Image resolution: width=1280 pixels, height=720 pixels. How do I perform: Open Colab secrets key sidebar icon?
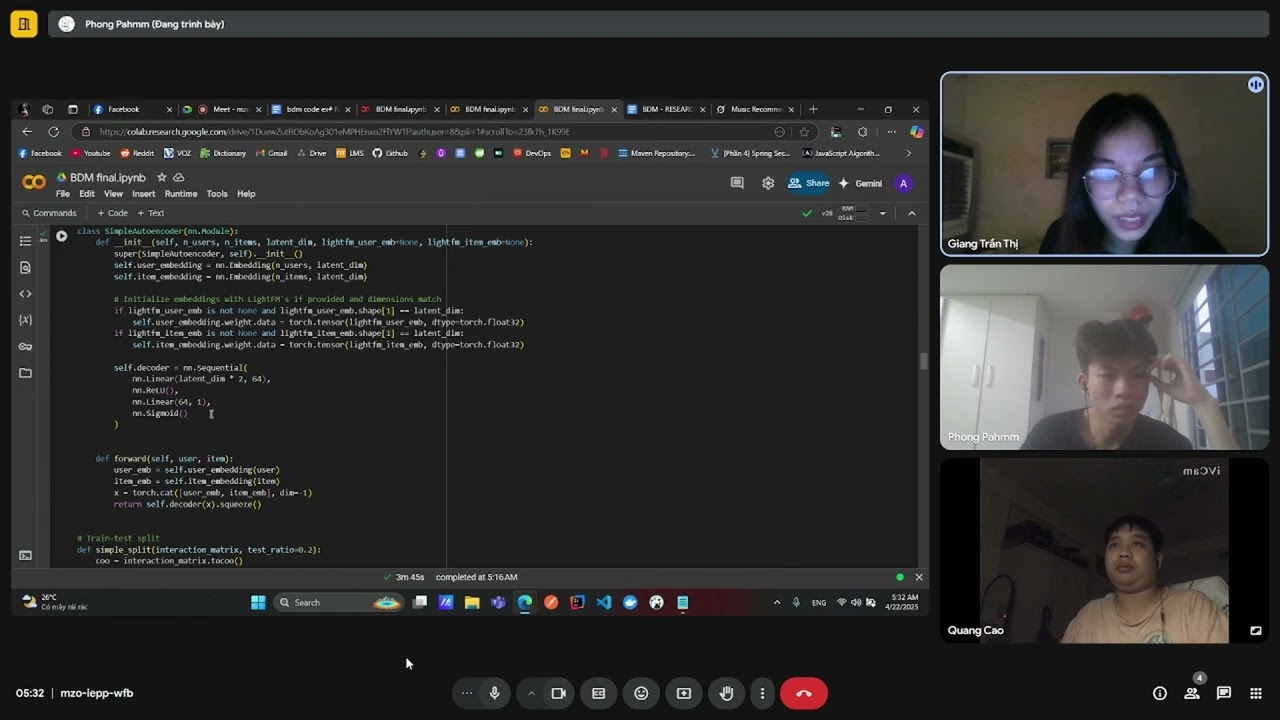click(25, 346)
